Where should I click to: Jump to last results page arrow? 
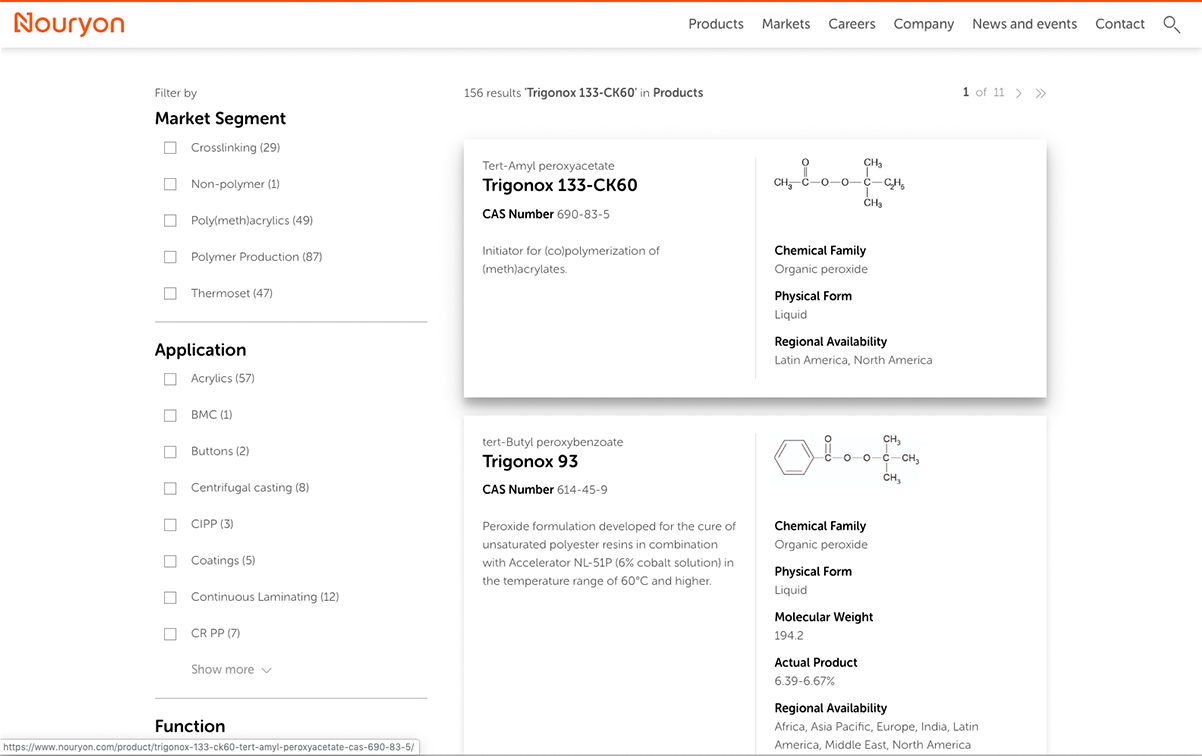point(1040,93)
